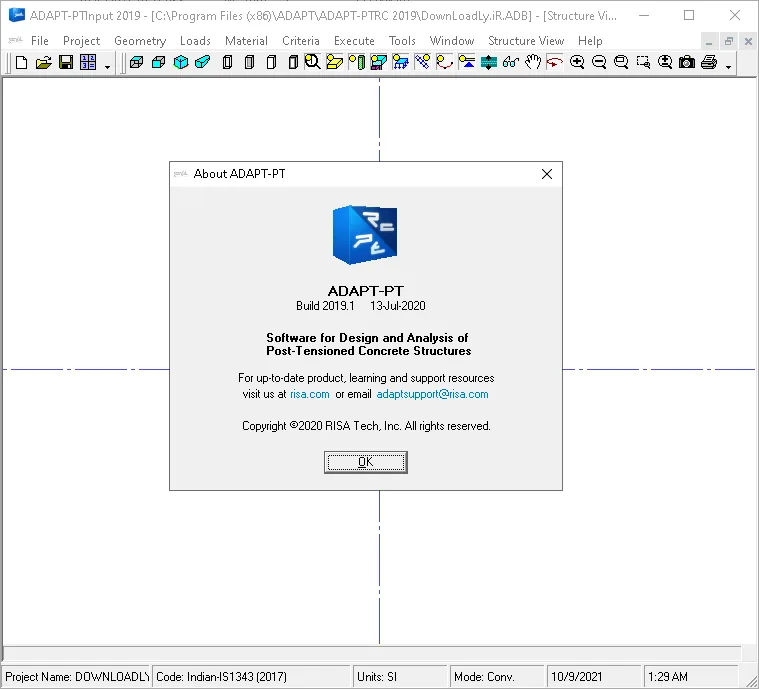Image resolution: width=759 pixels, height=689 pixels.
Task: Click the zoom in magnifier icon
Action: [577, 62]
